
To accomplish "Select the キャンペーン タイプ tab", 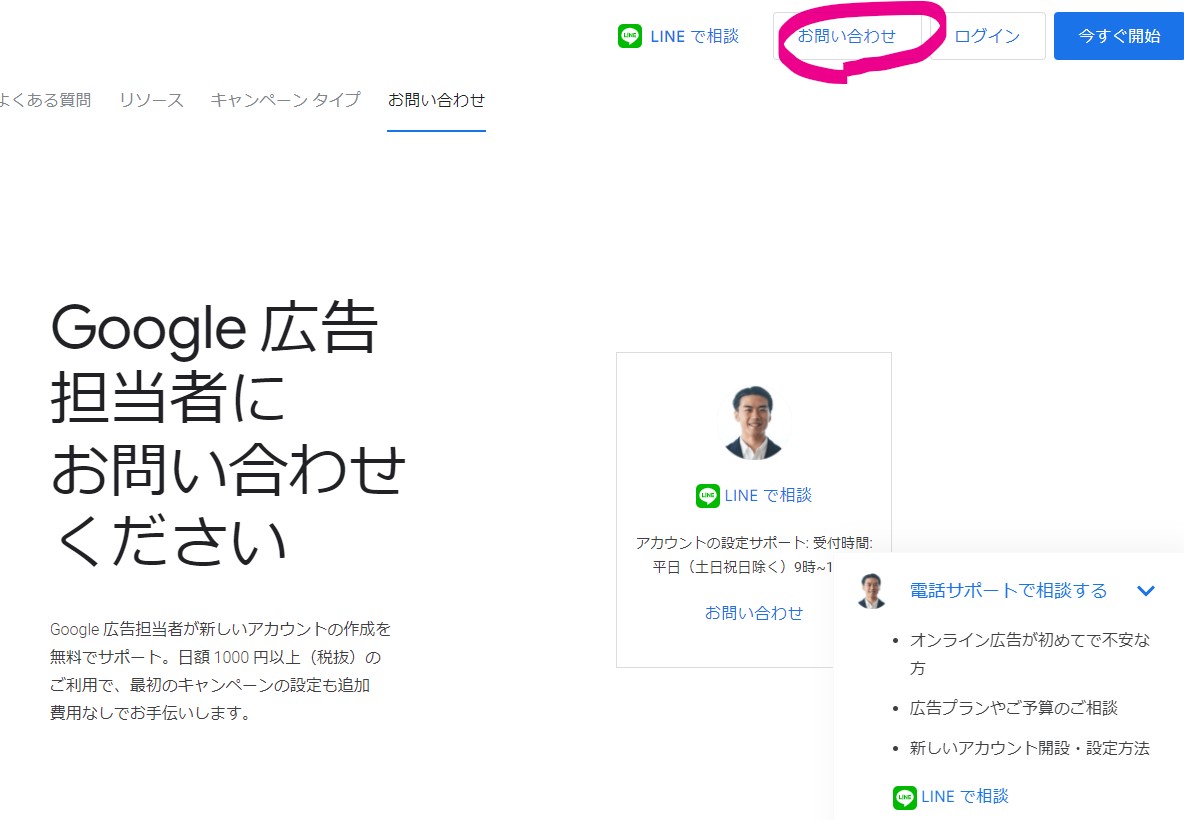I will 285,100.
